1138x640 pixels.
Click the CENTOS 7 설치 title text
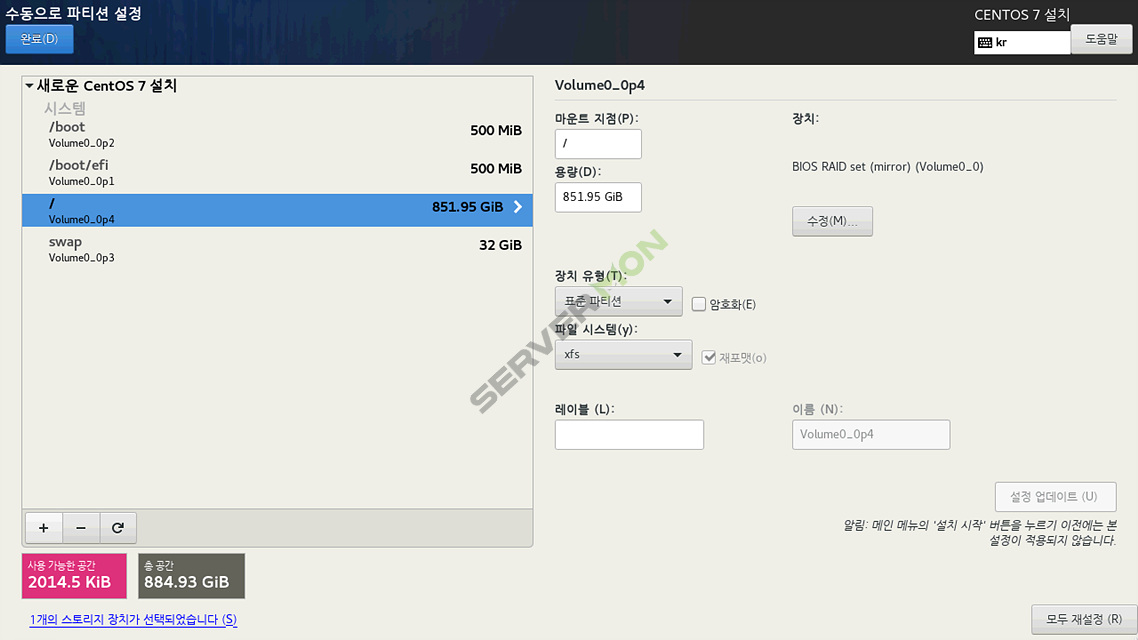1022,15
